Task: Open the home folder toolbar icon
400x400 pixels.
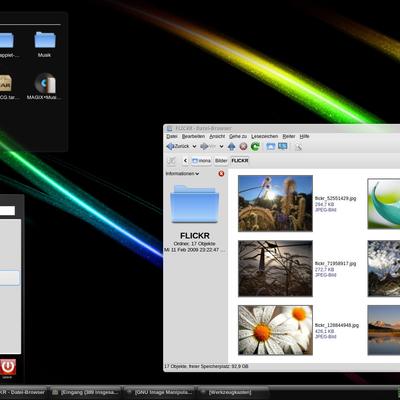Action: [271, 146]
